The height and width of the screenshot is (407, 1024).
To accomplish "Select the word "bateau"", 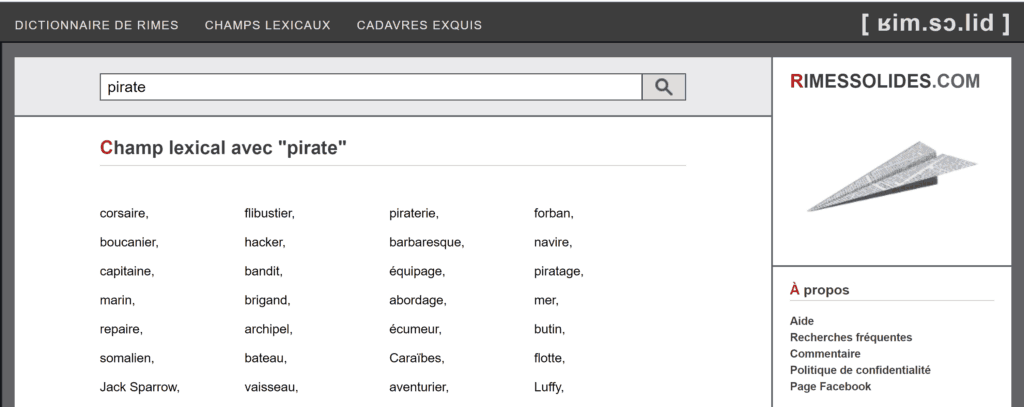I will pyautogui.click(x=264, y=359).
